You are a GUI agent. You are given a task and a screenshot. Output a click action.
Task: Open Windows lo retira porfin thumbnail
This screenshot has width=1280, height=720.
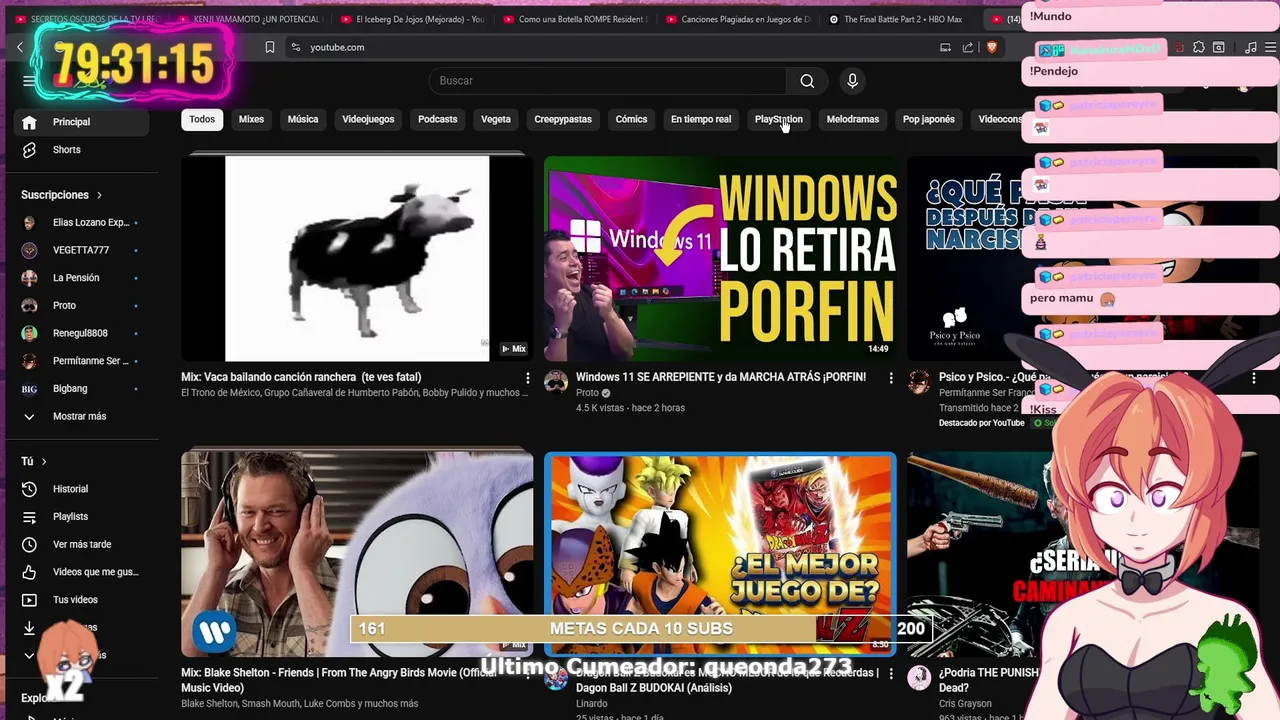pos(720,257)
